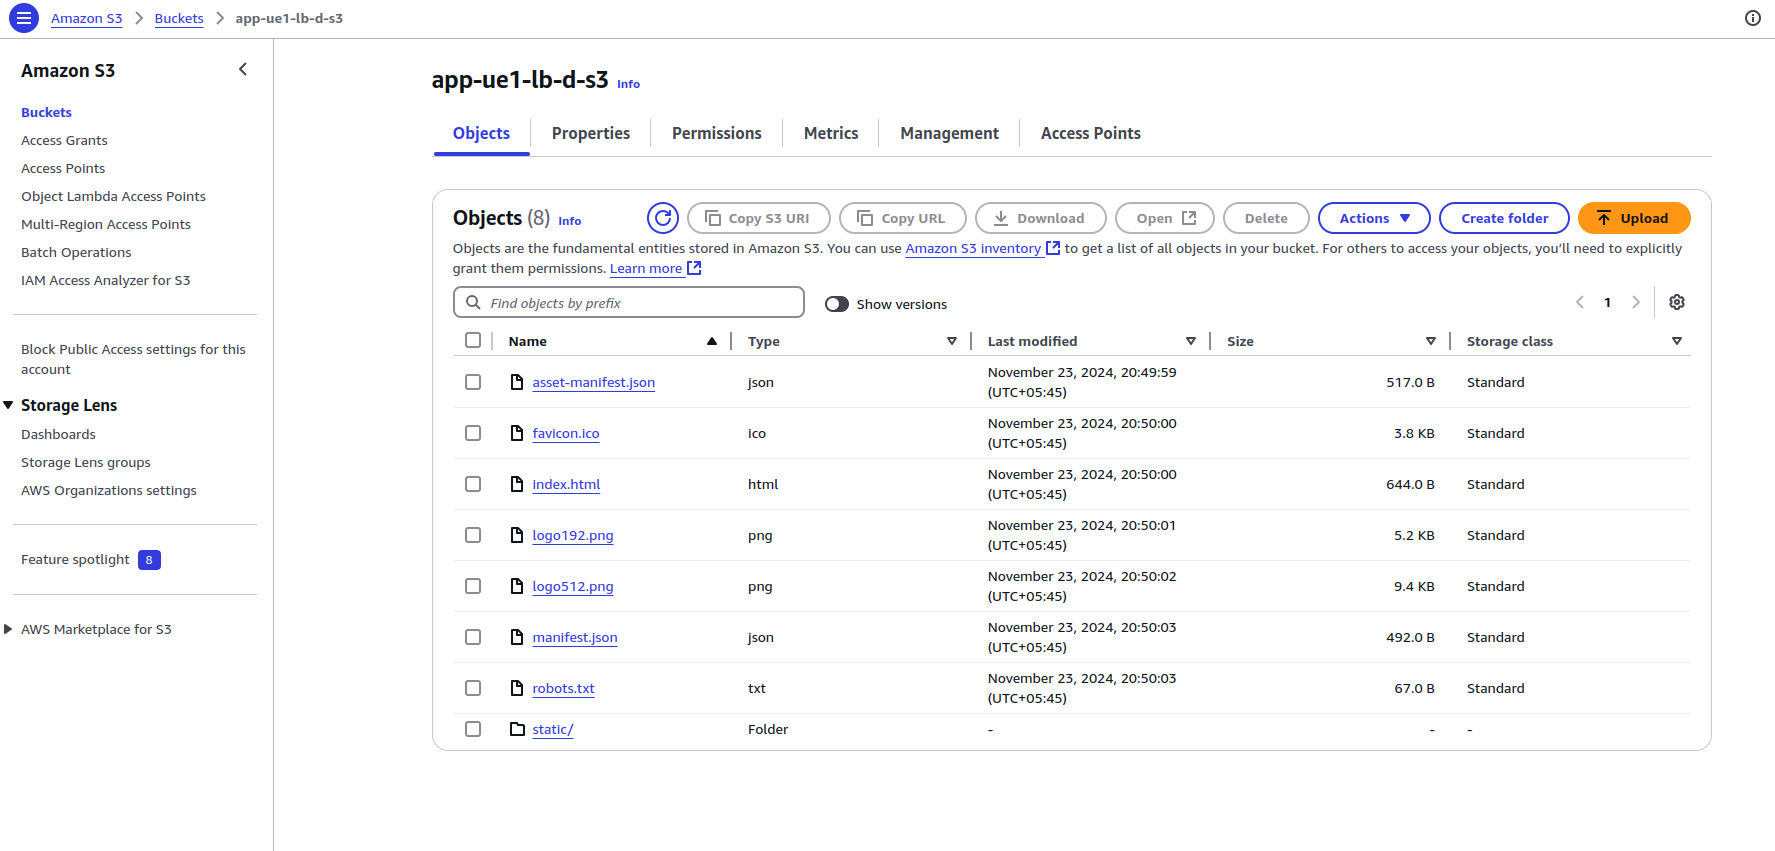Check the logo512.png row checkbox
Image resolution: width=1775 pixels, height=851 pixels.
pos(473,586)
